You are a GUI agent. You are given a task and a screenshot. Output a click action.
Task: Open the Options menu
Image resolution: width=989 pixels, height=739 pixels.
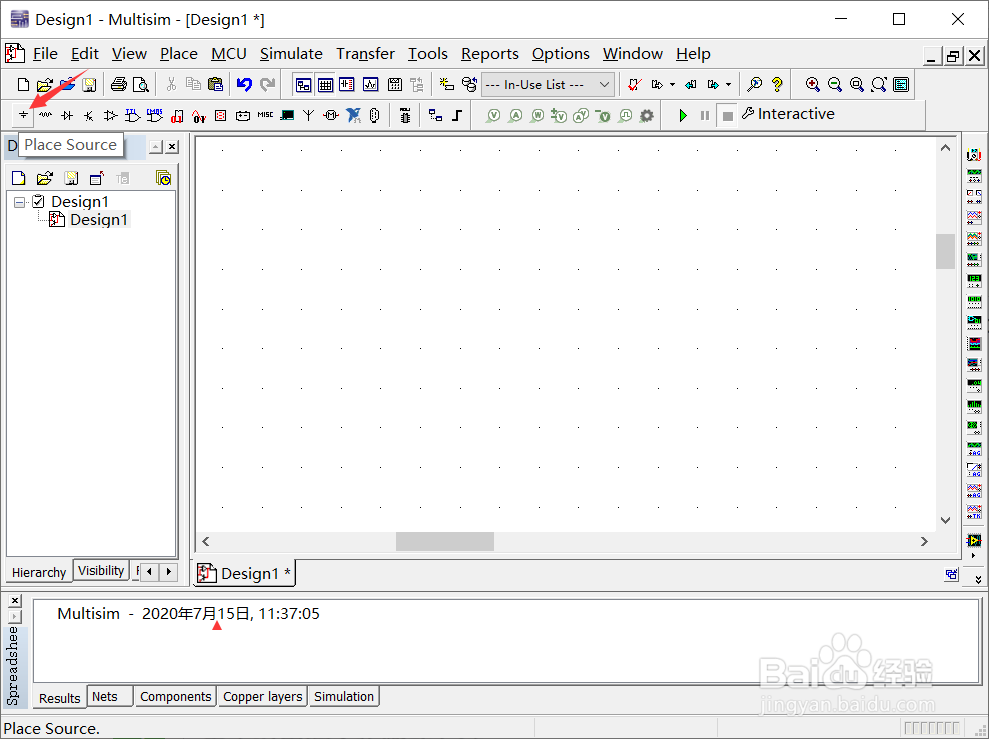pos(561,54)
